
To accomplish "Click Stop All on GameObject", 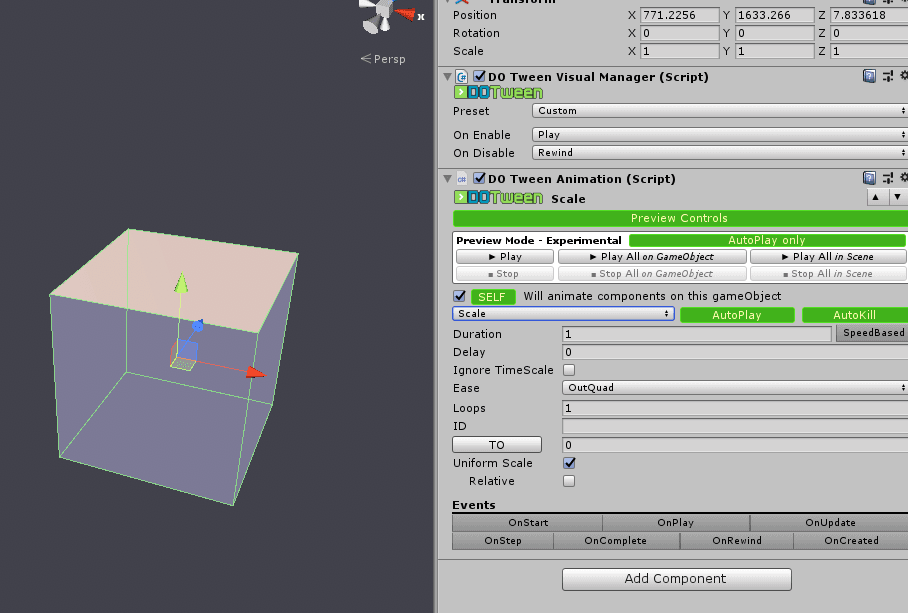I will coord(652,274).
